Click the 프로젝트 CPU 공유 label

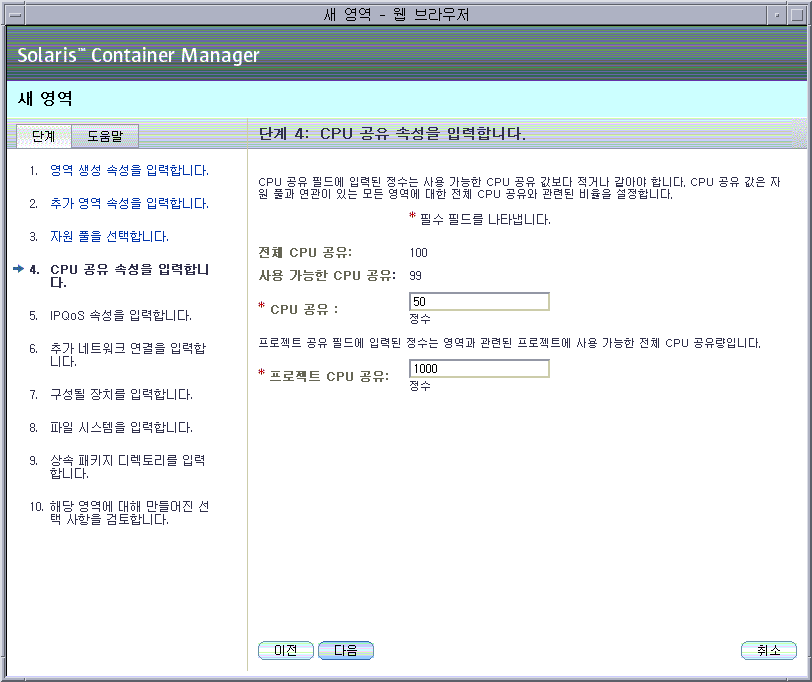329,376
